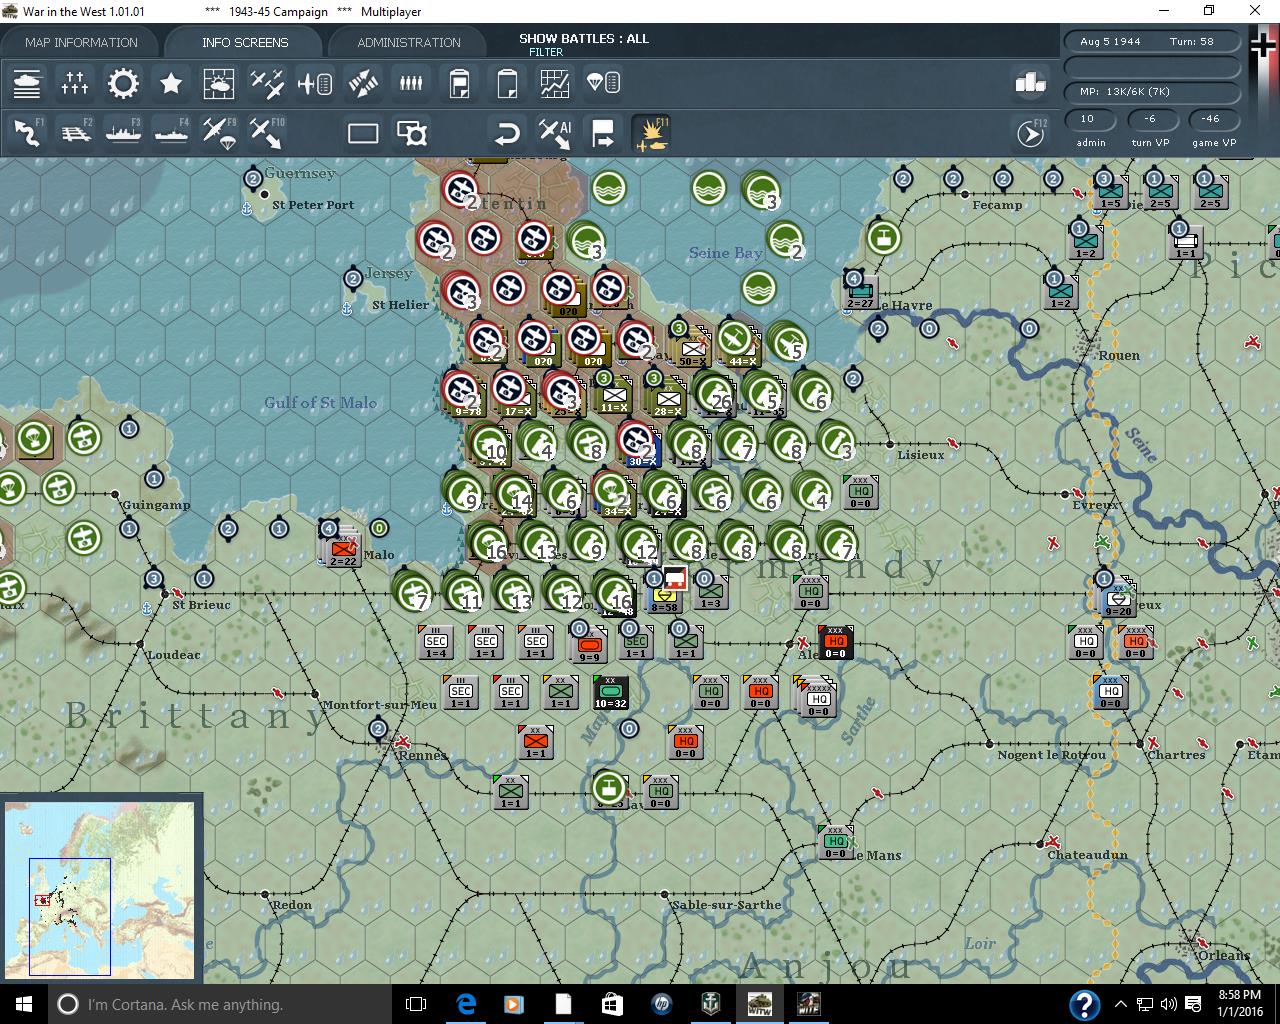Click the Chartres city label
The width and height of the screenshot is (1280, 1024).
(1176, 755)
